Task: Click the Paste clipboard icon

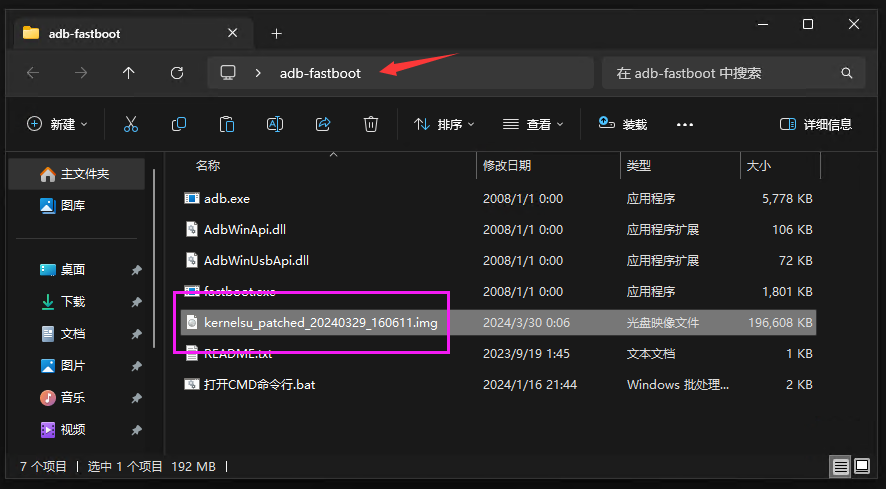Action: point(227,124)
